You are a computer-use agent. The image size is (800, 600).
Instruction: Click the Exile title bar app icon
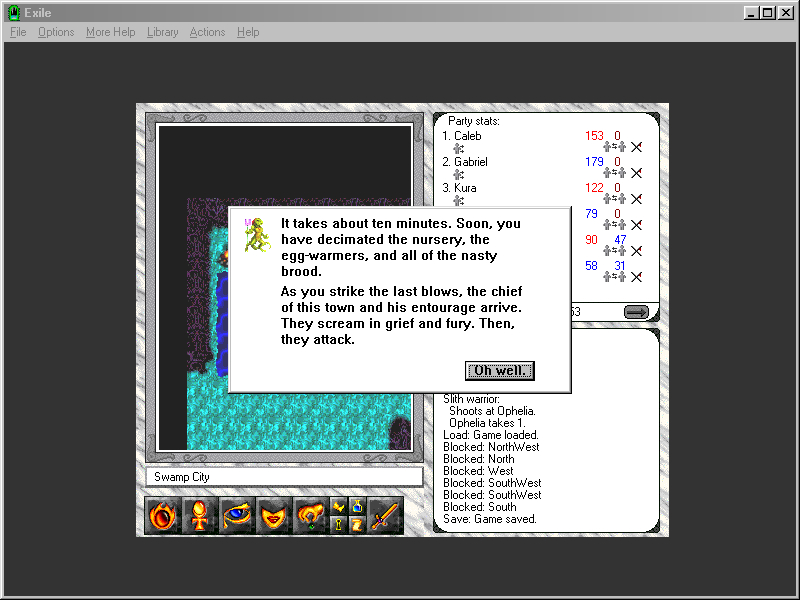(14, 13)
